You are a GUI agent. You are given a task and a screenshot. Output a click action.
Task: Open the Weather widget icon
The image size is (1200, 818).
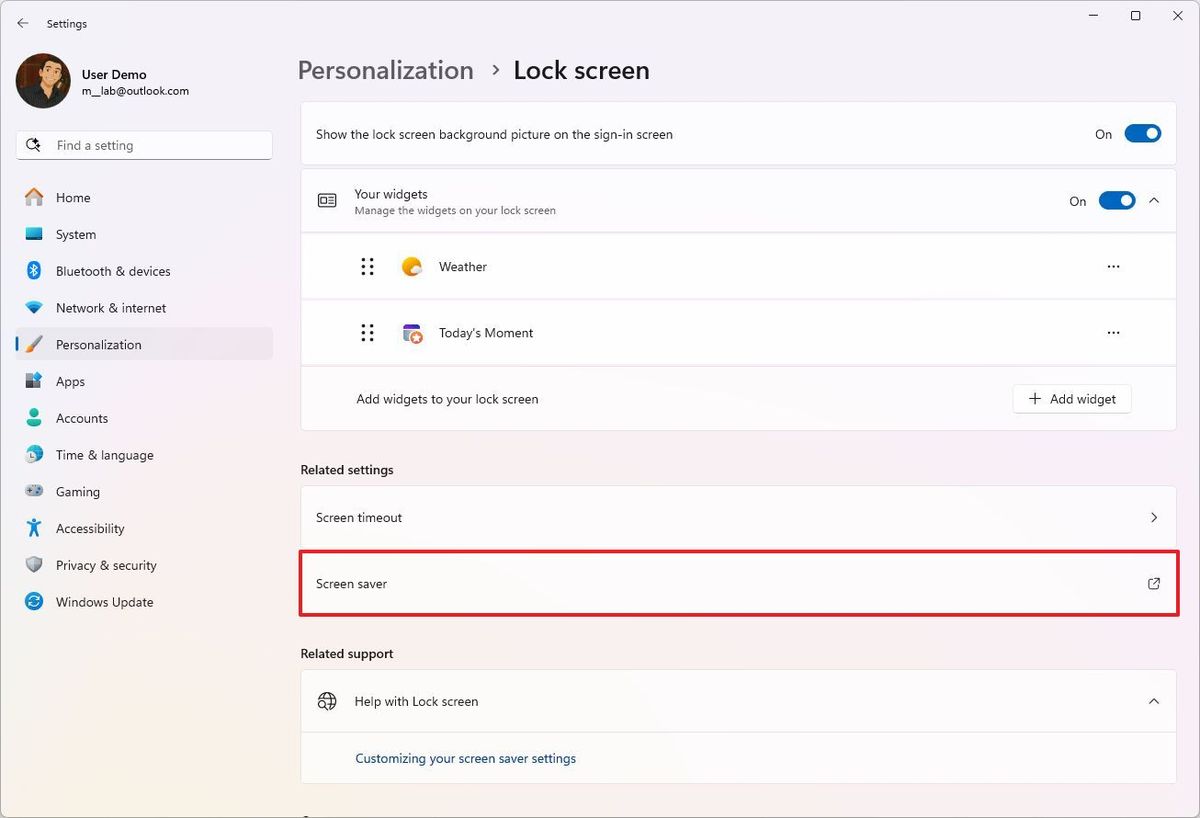[412, 266]
